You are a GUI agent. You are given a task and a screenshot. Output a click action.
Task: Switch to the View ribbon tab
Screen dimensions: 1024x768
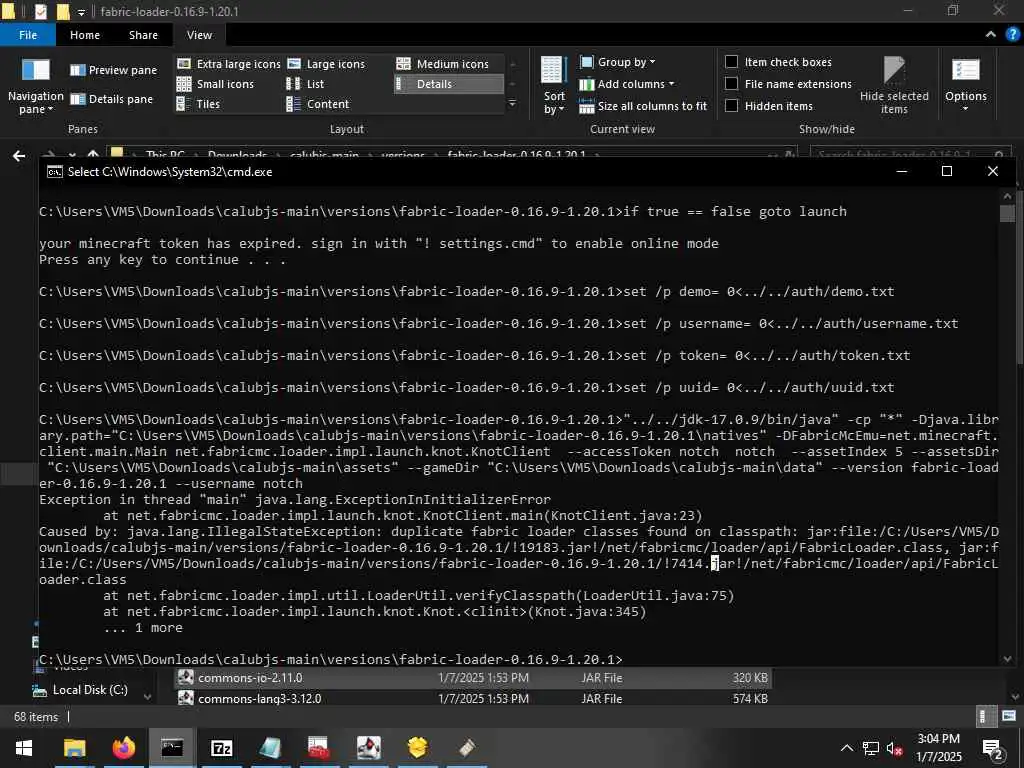pyautogui.click(x=199, y=35)
